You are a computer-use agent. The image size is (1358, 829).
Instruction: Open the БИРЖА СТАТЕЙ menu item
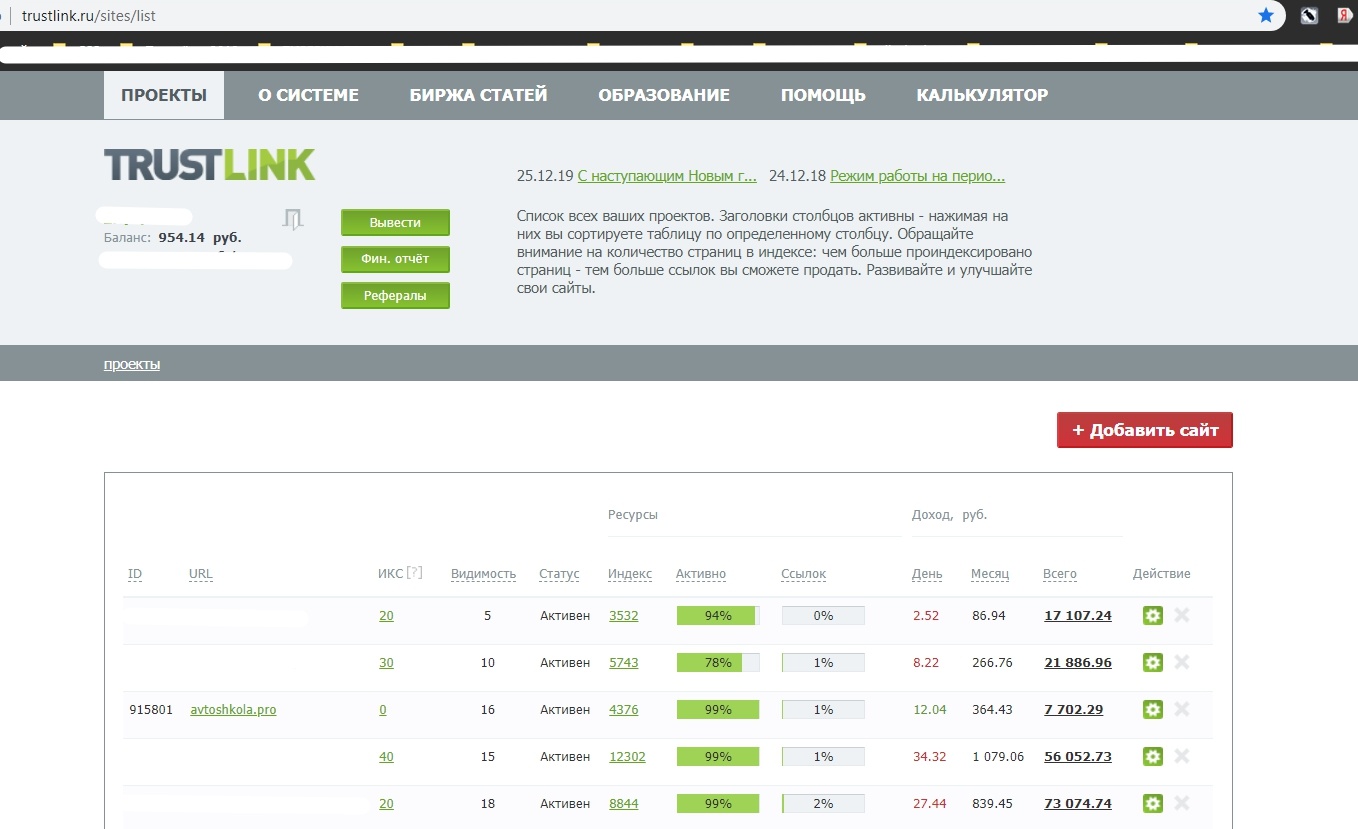pos(478,95)
